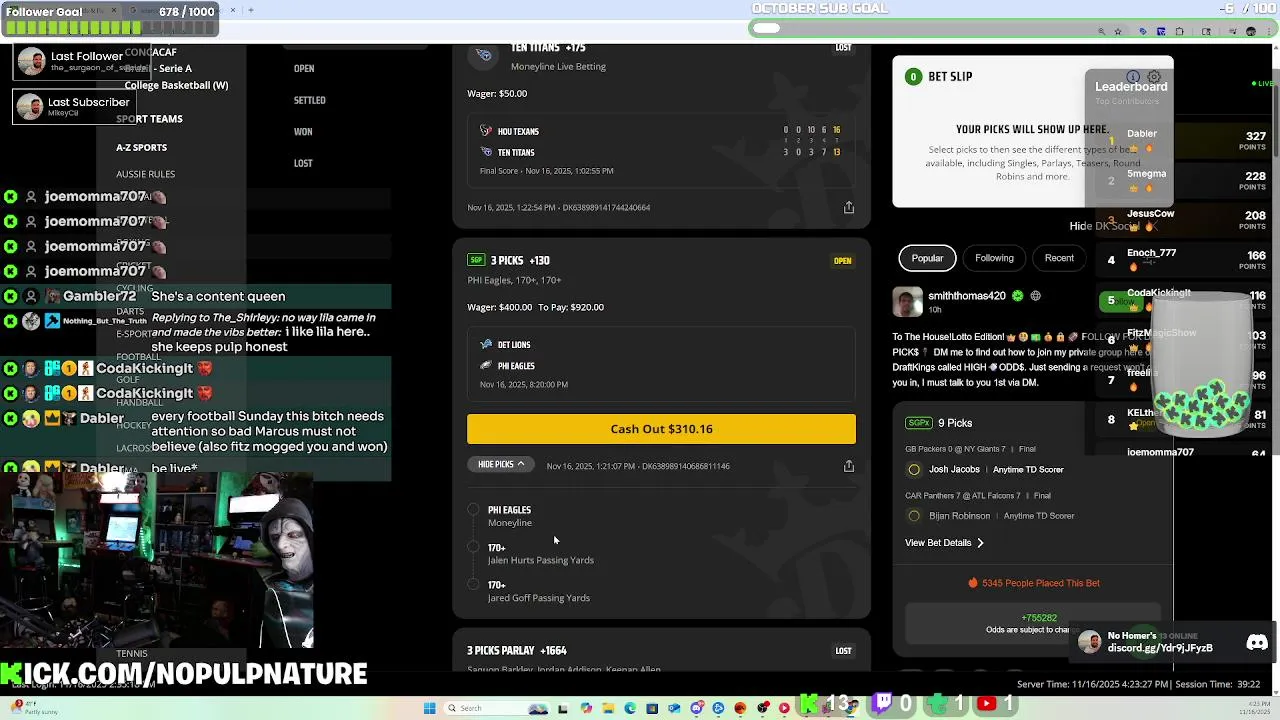Click 9 Picks heading in social card
The height and width of the screenshot is (720, 1280).
[955, 423]
